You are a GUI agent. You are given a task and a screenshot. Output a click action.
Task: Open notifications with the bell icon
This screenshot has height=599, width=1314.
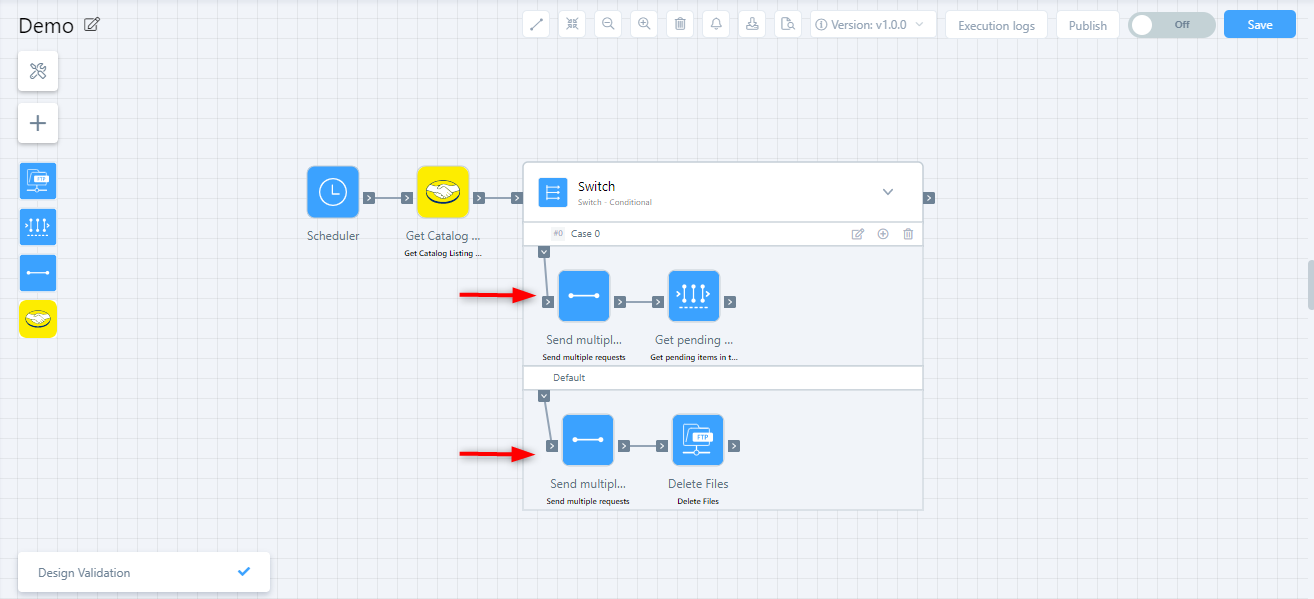[x=716, y=25]
